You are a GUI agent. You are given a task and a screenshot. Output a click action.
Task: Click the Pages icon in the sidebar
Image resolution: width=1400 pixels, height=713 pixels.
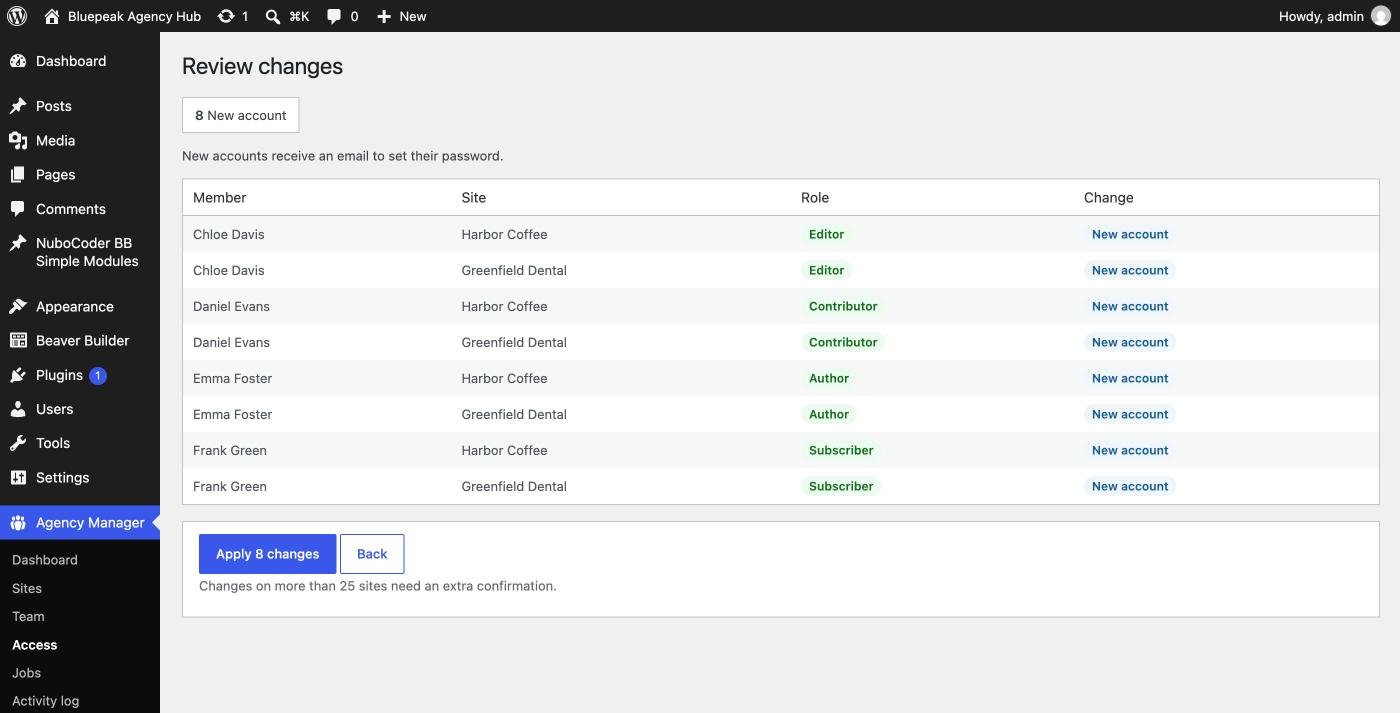[18, 175]
